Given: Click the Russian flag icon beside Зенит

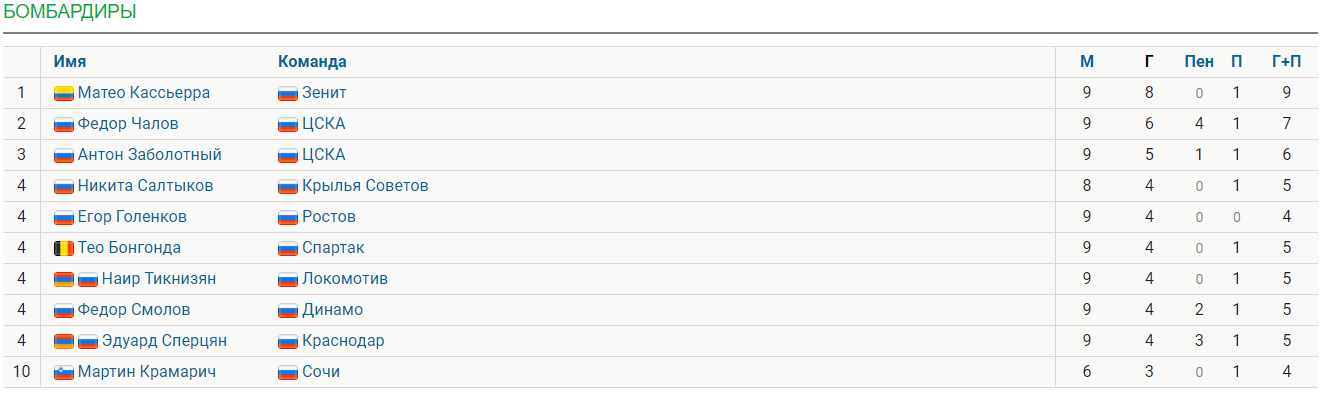Looking at the screenshot, I should click(288, 93).
